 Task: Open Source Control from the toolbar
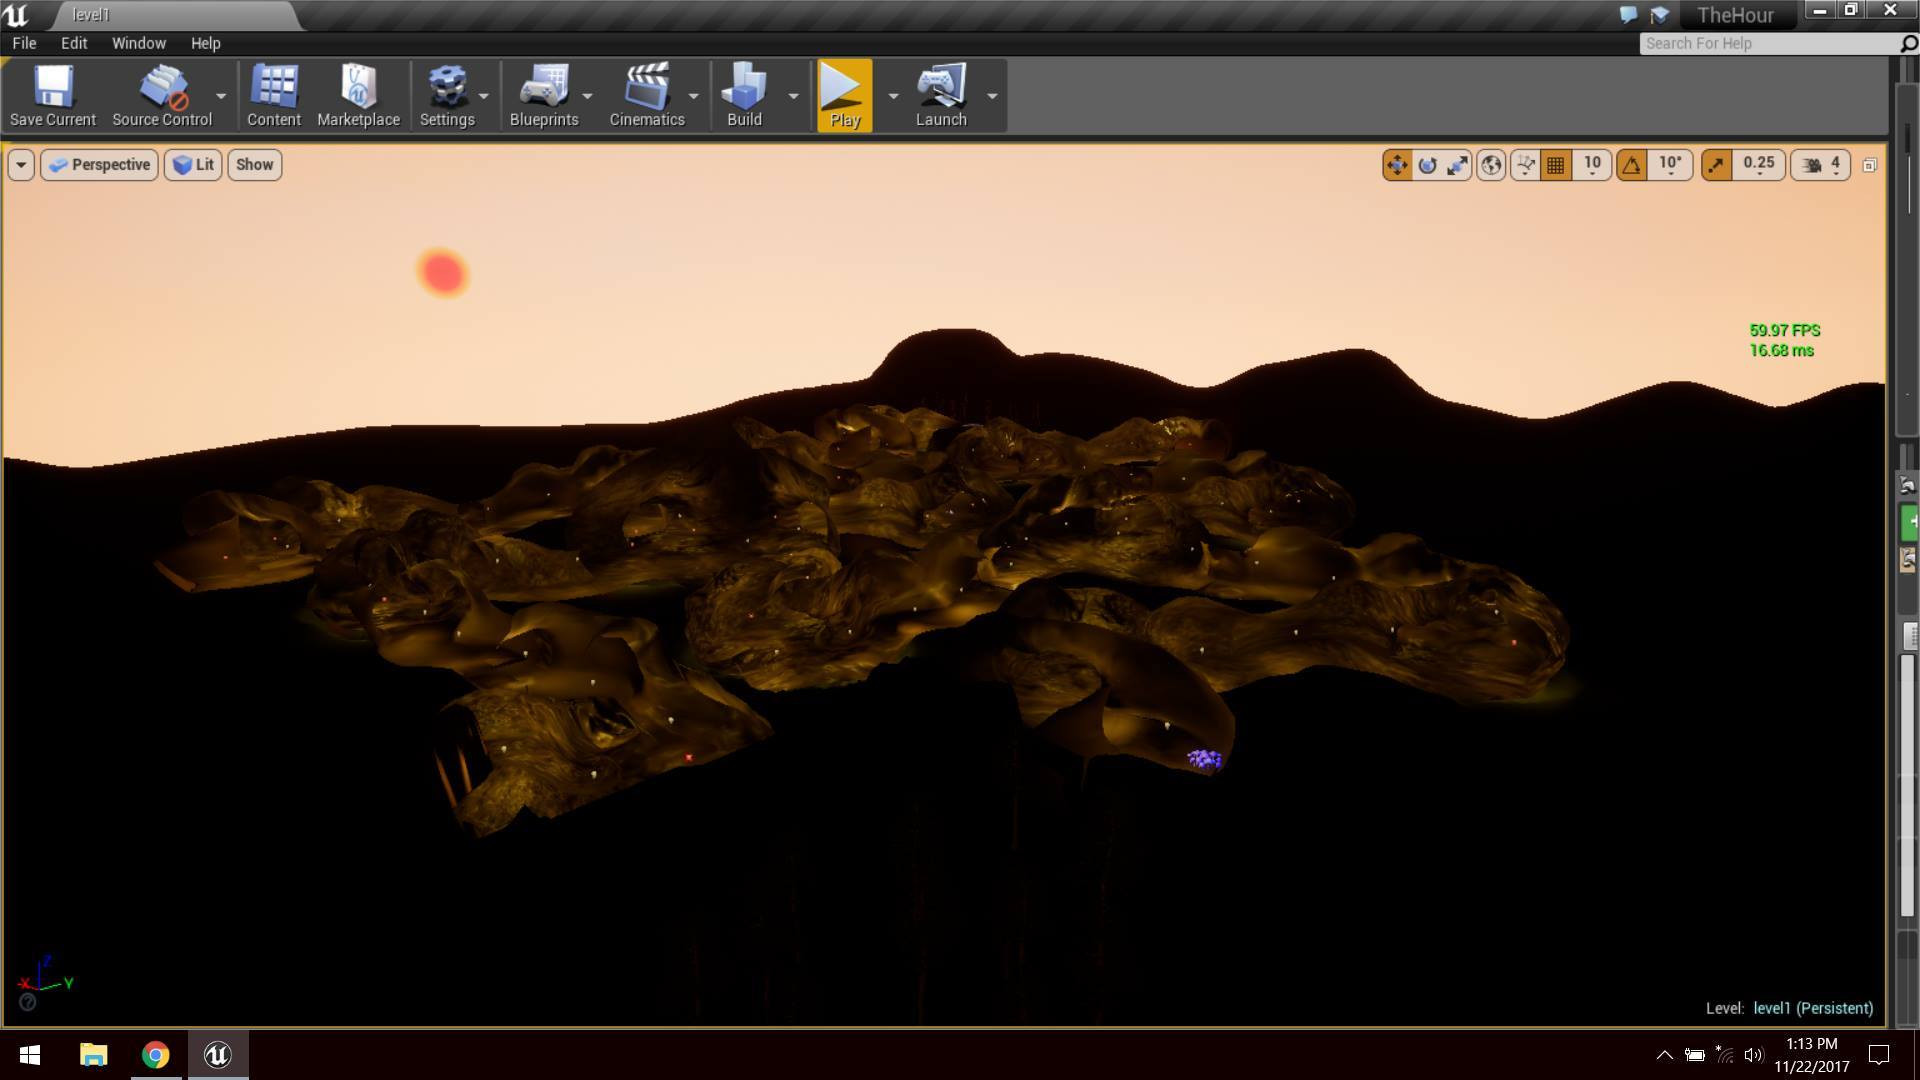pyautogui.click(x=162, y=96)
